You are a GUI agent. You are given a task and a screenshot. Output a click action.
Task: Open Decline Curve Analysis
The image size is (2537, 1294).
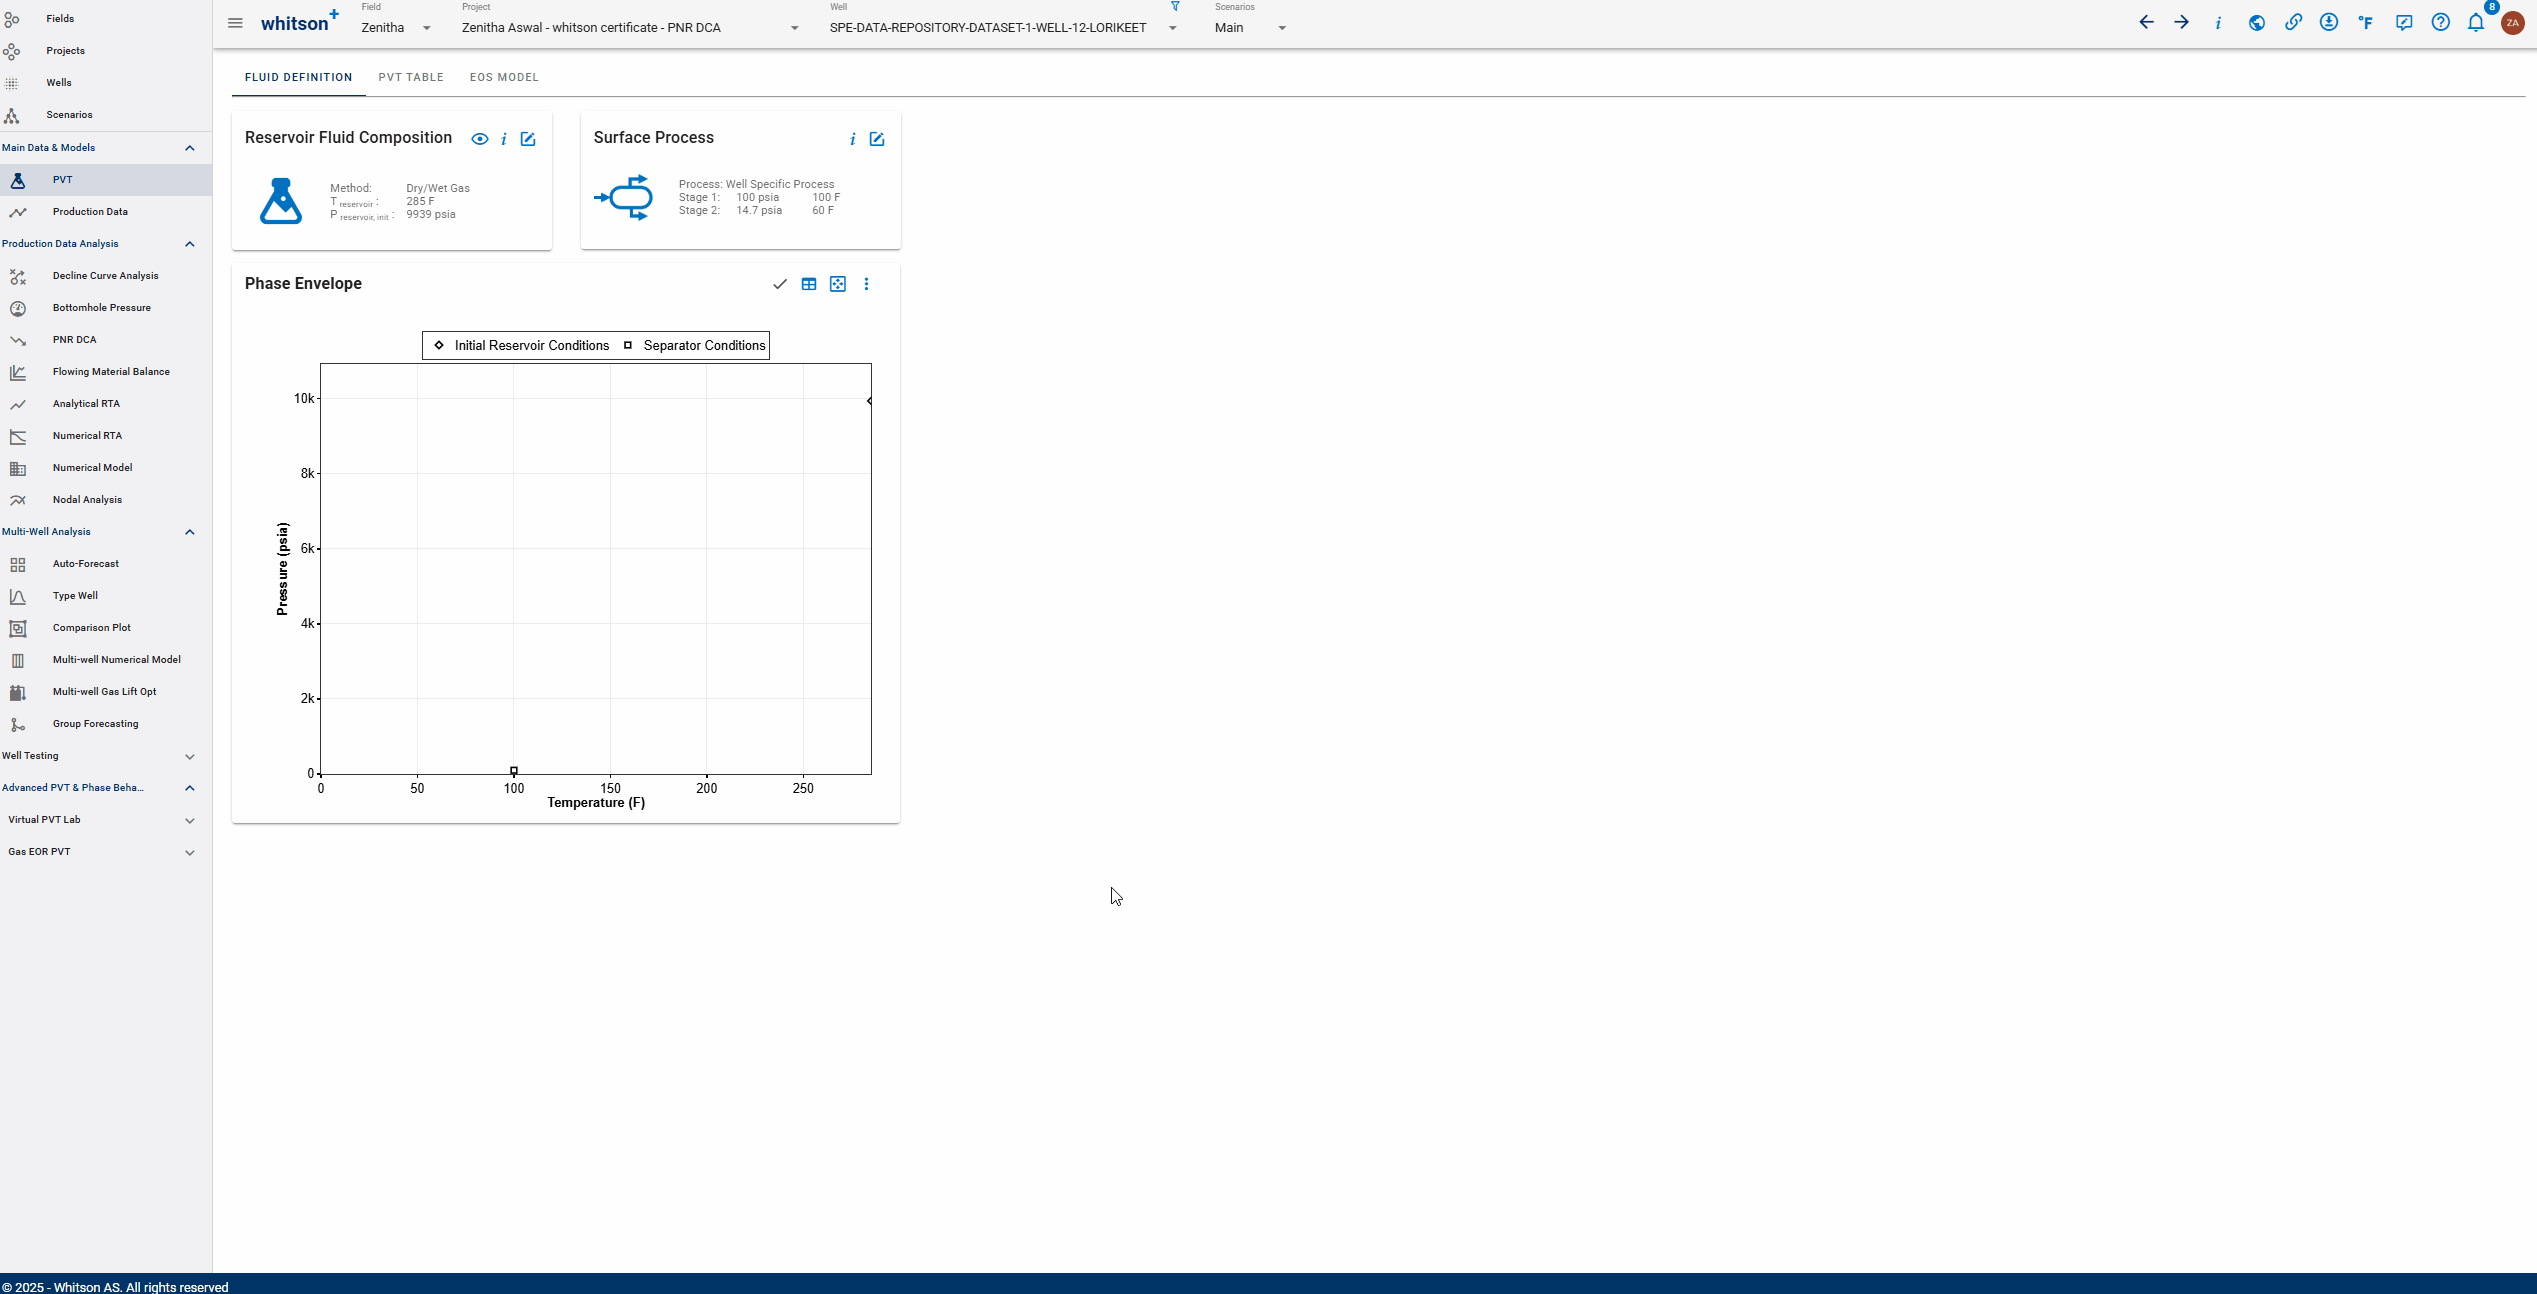tap(106, 276)
